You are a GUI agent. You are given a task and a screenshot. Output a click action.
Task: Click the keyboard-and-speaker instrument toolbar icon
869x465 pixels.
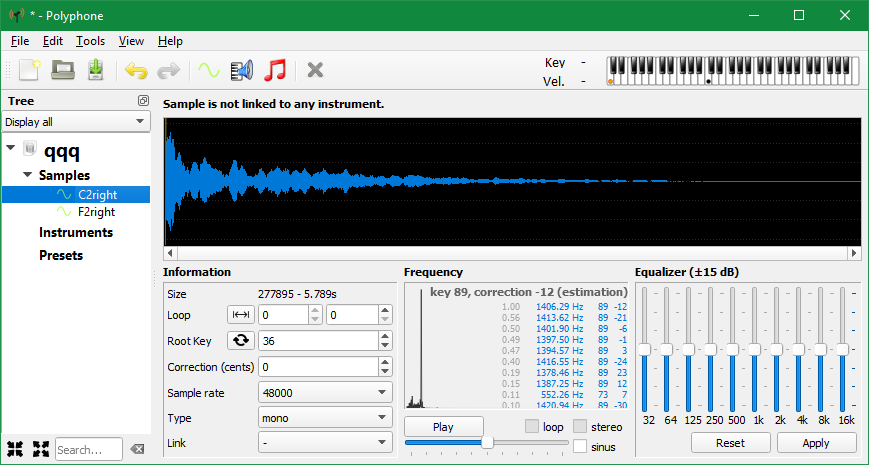click(x=241, y=70)
